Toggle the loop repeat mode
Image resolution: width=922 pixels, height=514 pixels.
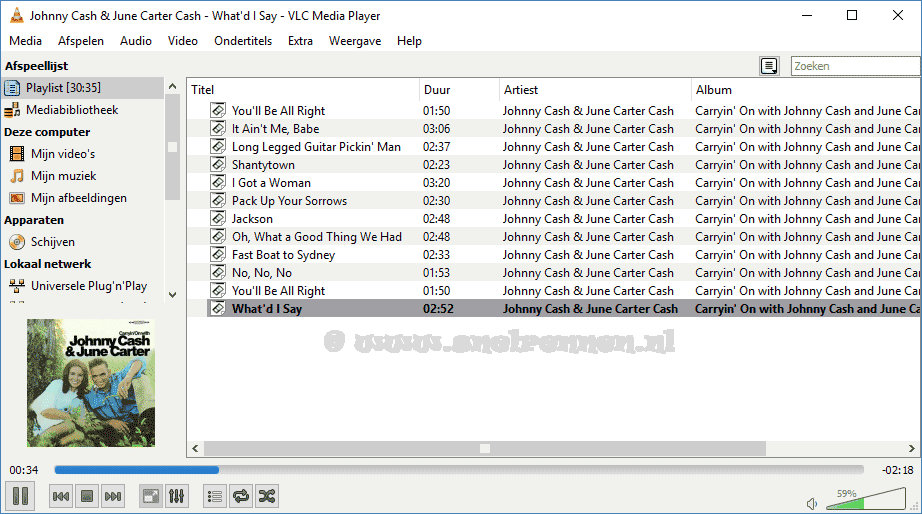[x=240, y=496]
